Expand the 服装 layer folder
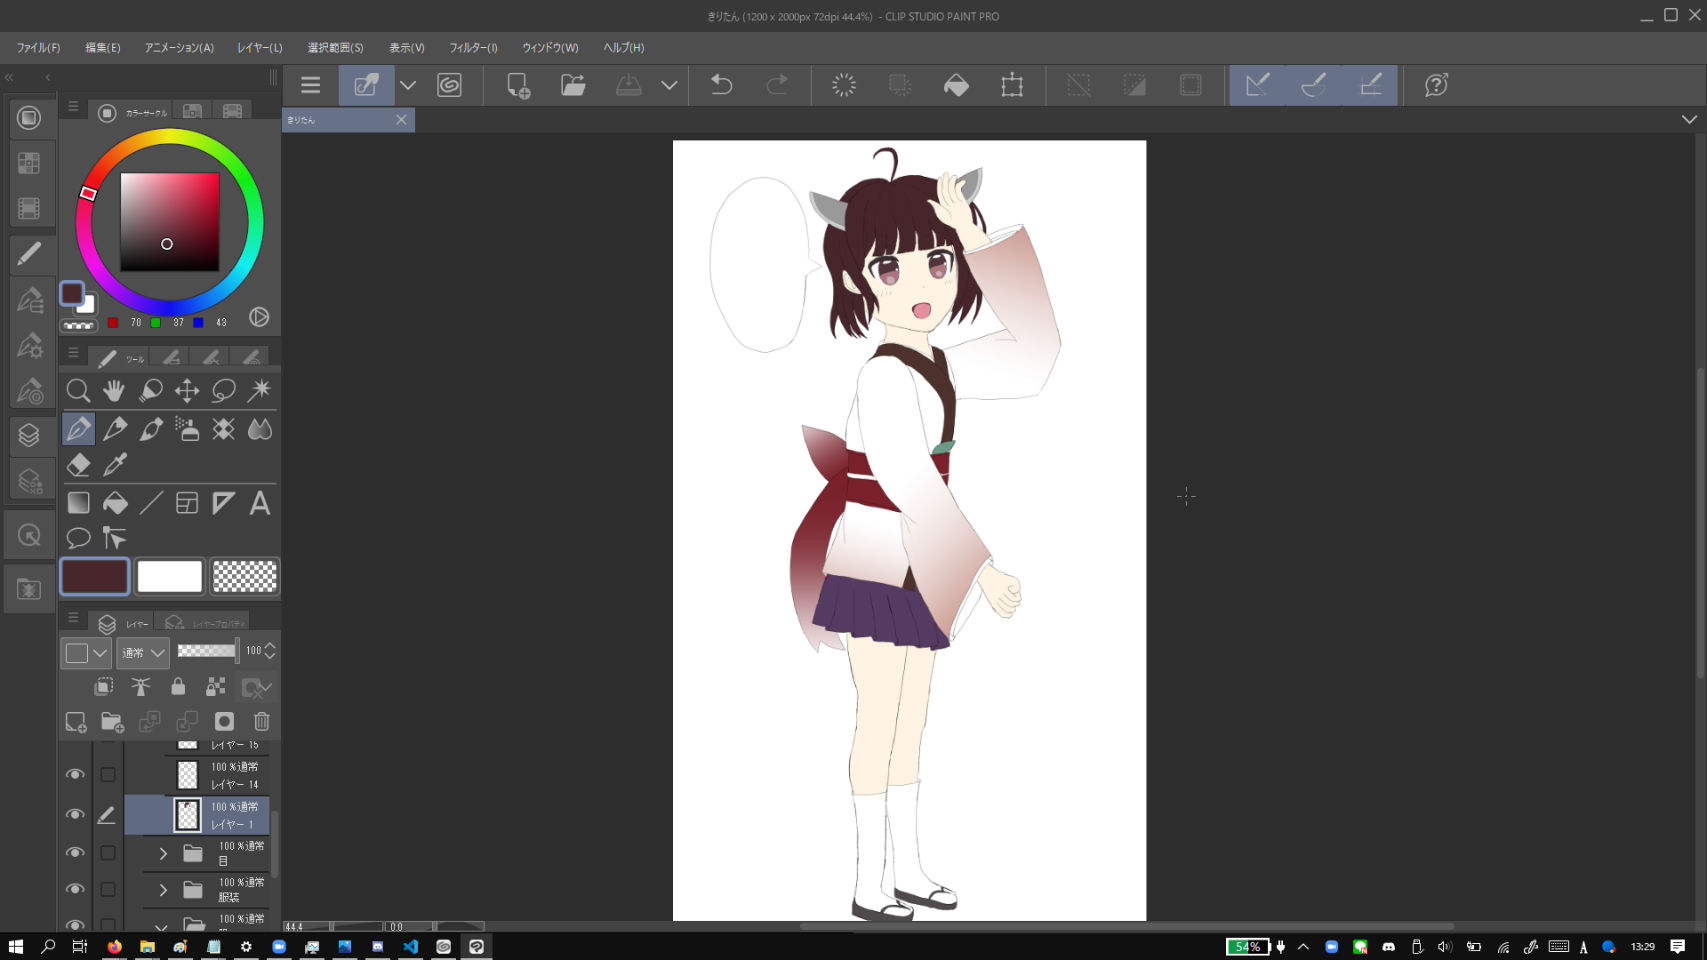Screen dimensions: 1707x960 (x=163, y=890)
